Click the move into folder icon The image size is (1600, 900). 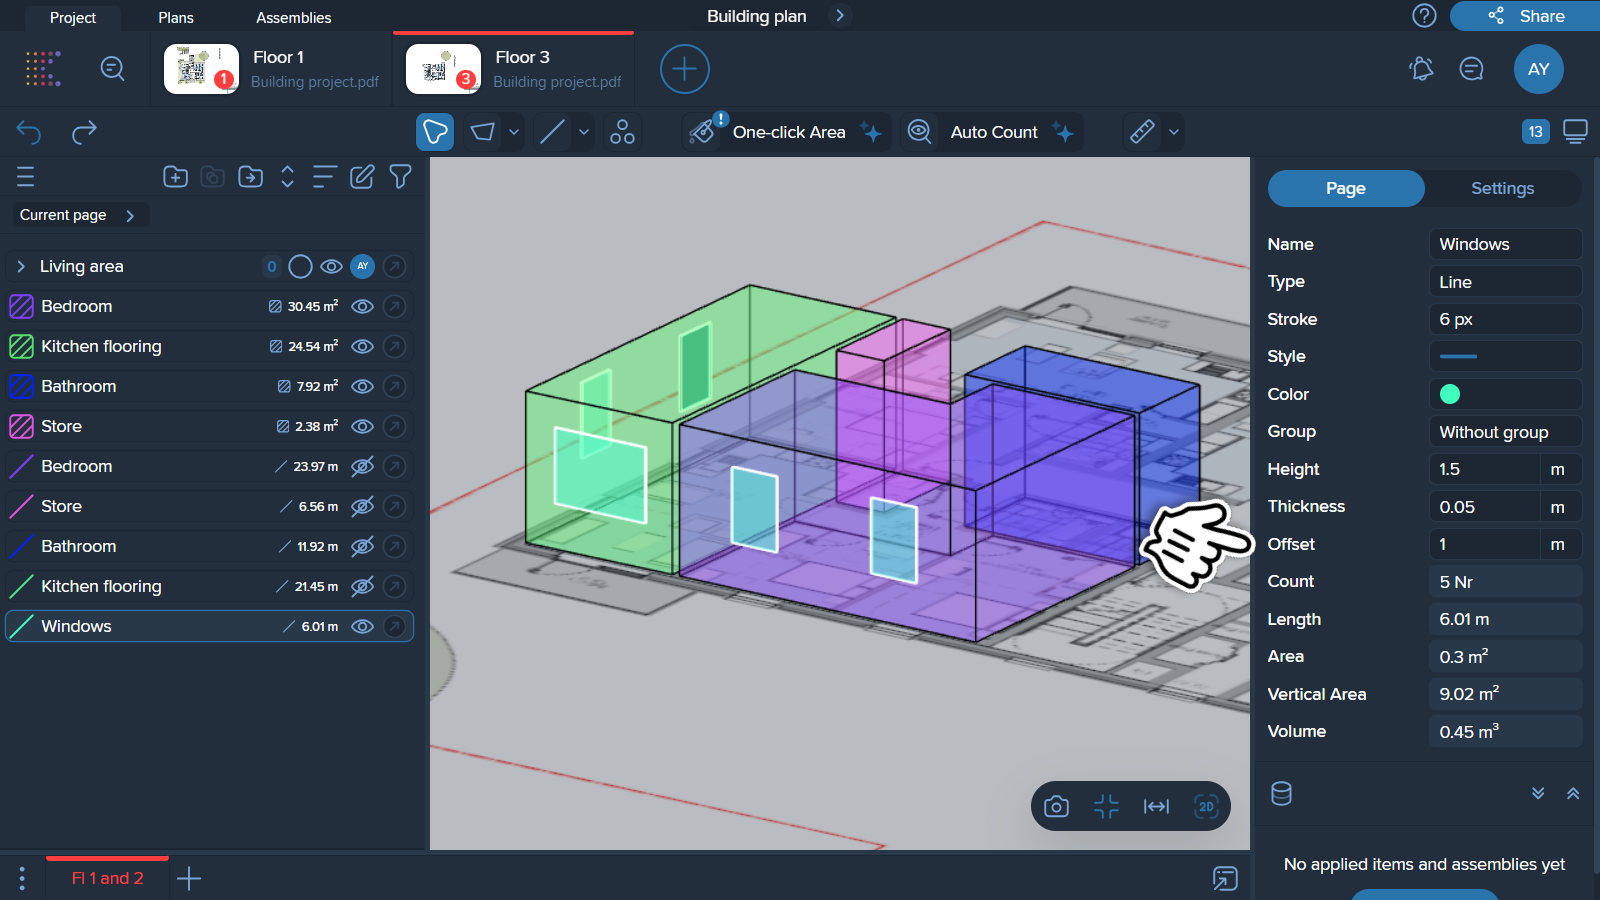(250, 177)
